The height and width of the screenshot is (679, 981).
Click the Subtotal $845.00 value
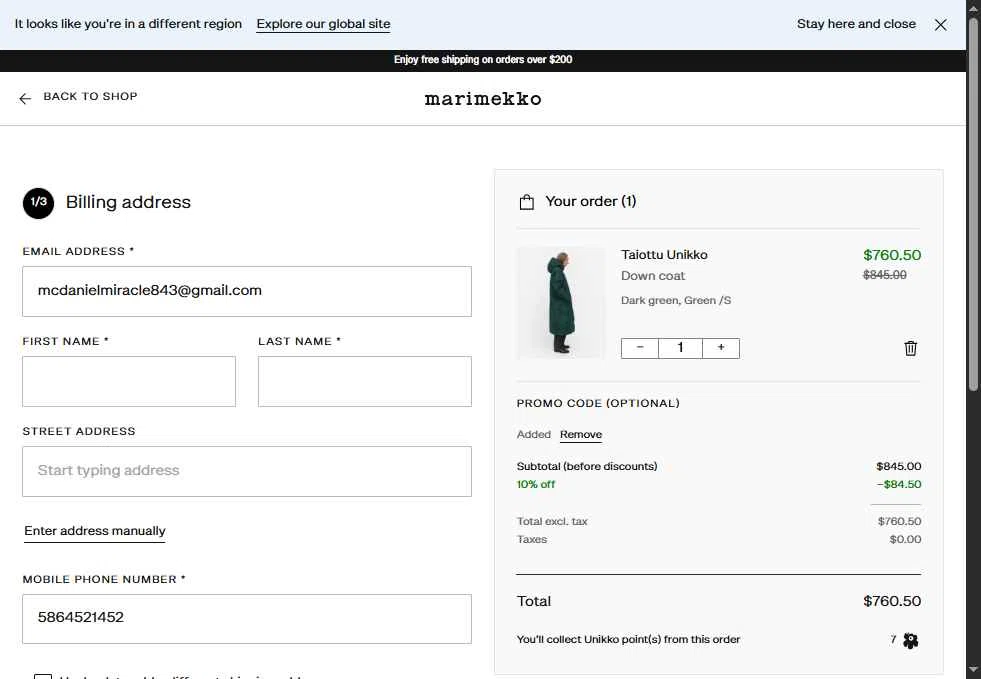898,466
